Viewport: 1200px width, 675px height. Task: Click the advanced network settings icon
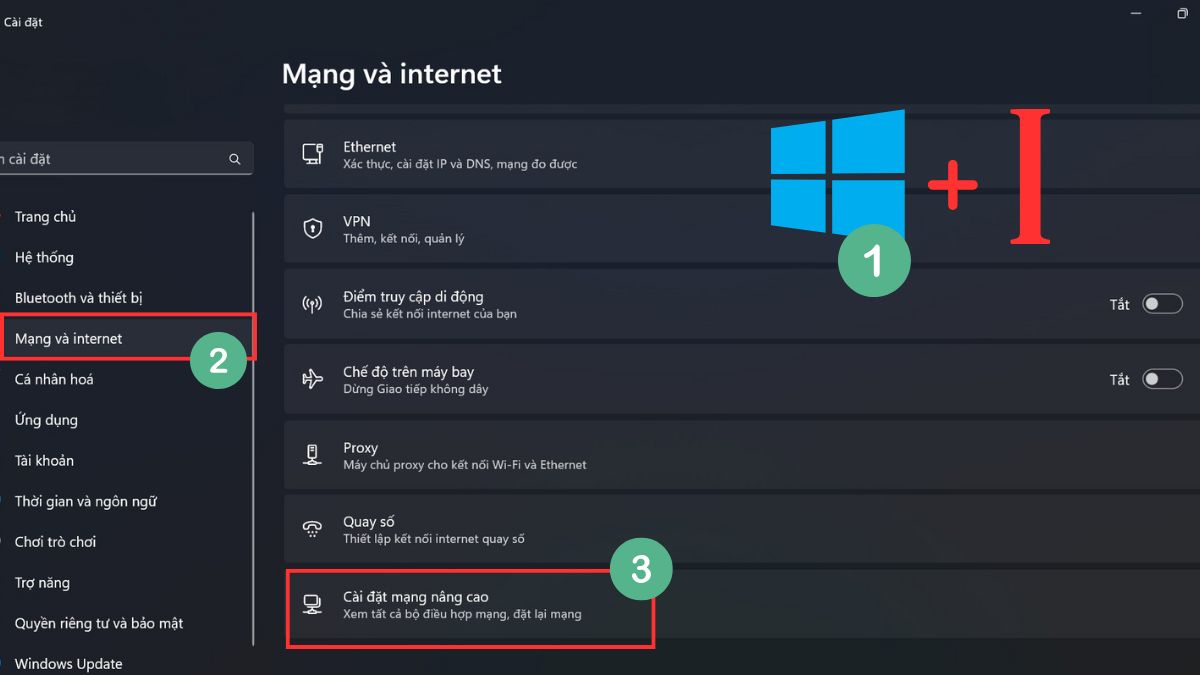coord(312,605)
